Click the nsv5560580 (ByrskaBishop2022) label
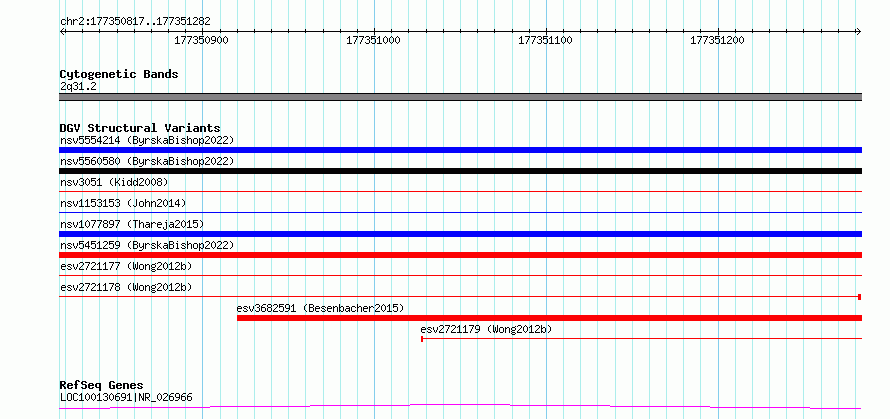Screen dimensions: 890x419 point(146,161)
